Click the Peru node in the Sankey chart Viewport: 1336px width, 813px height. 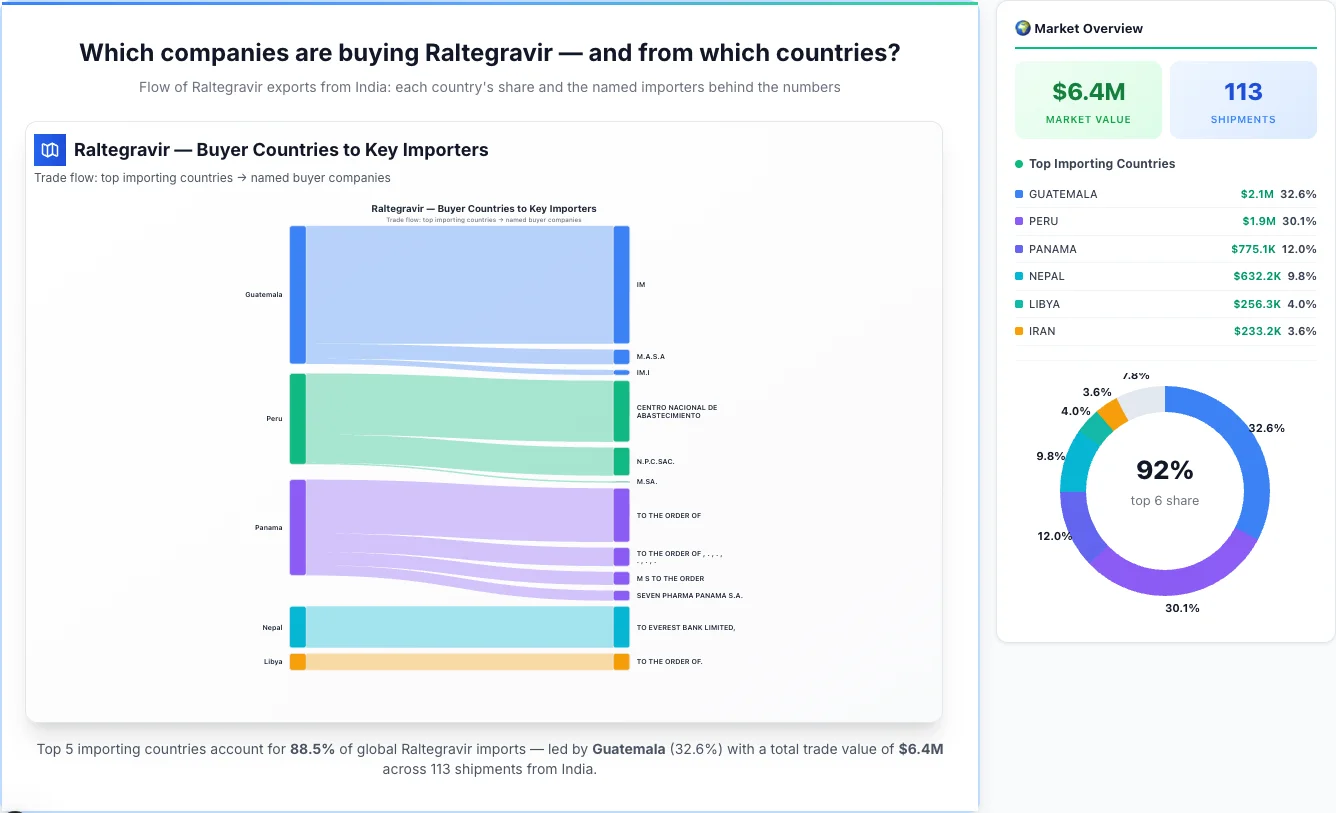point(296,418)
